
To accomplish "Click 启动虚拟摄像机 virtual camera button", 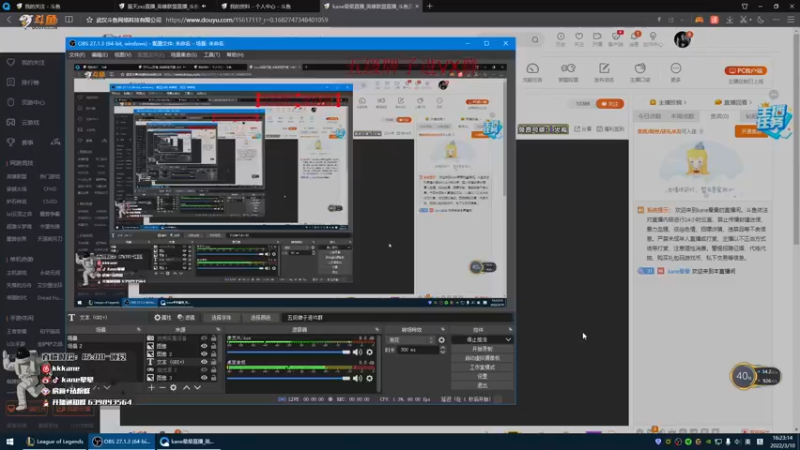I will click(482, 358).
